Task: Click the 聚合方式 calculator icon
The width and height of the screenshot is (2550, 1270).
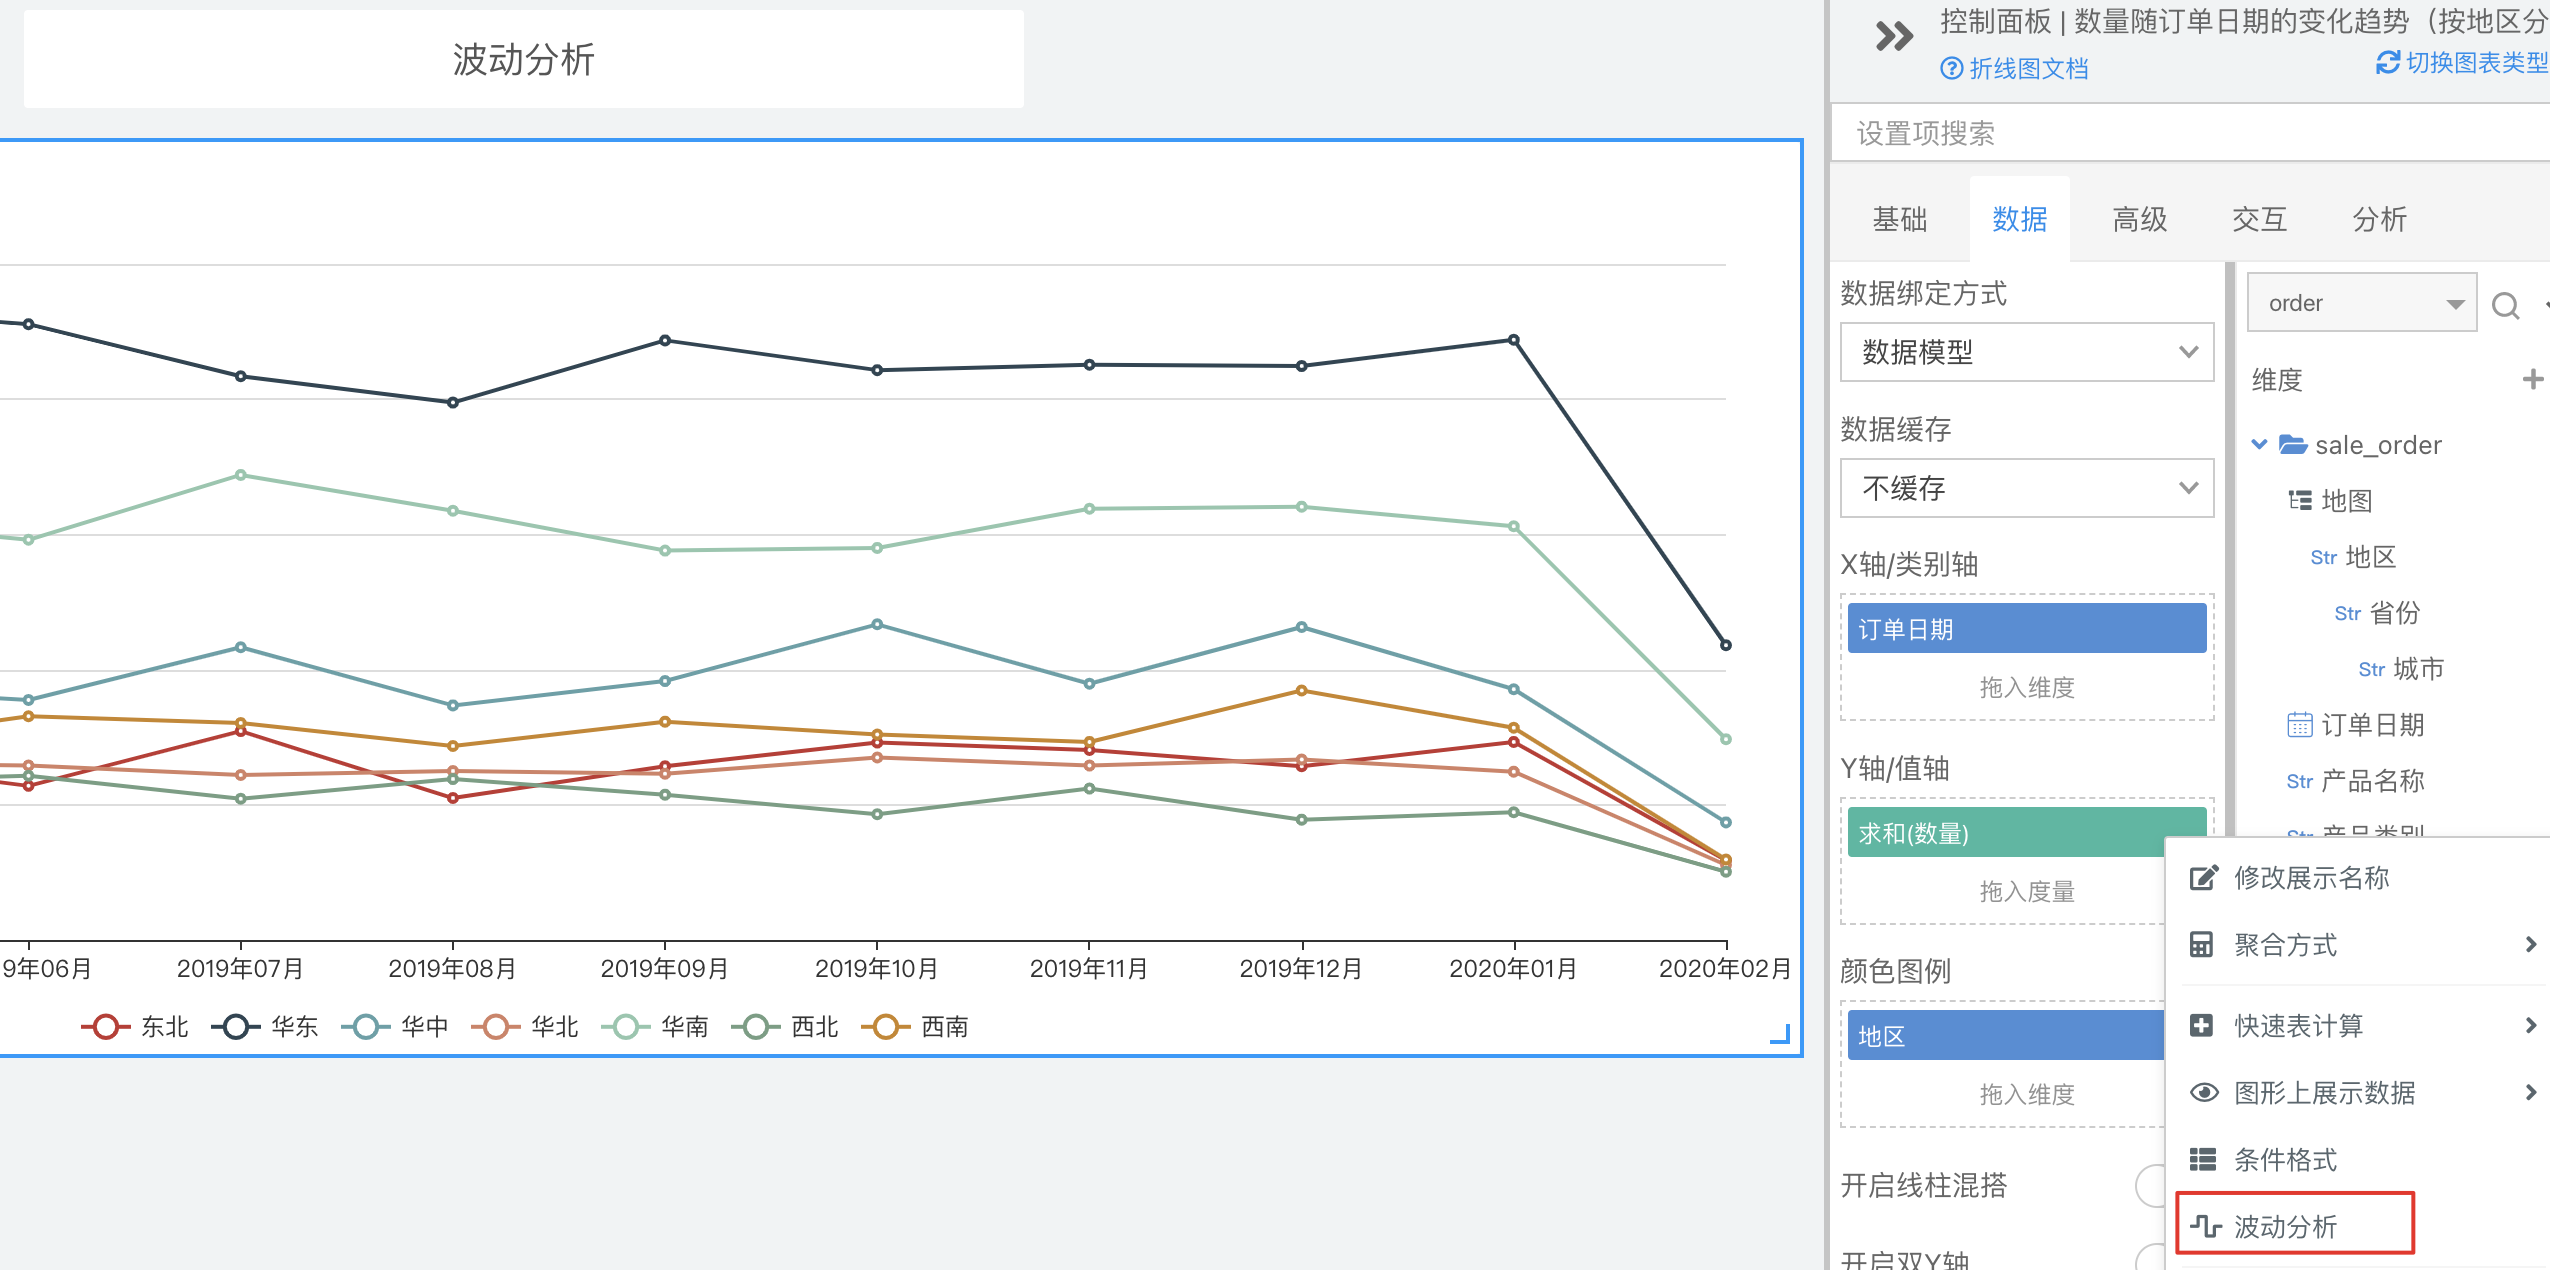Action: 2201,945
